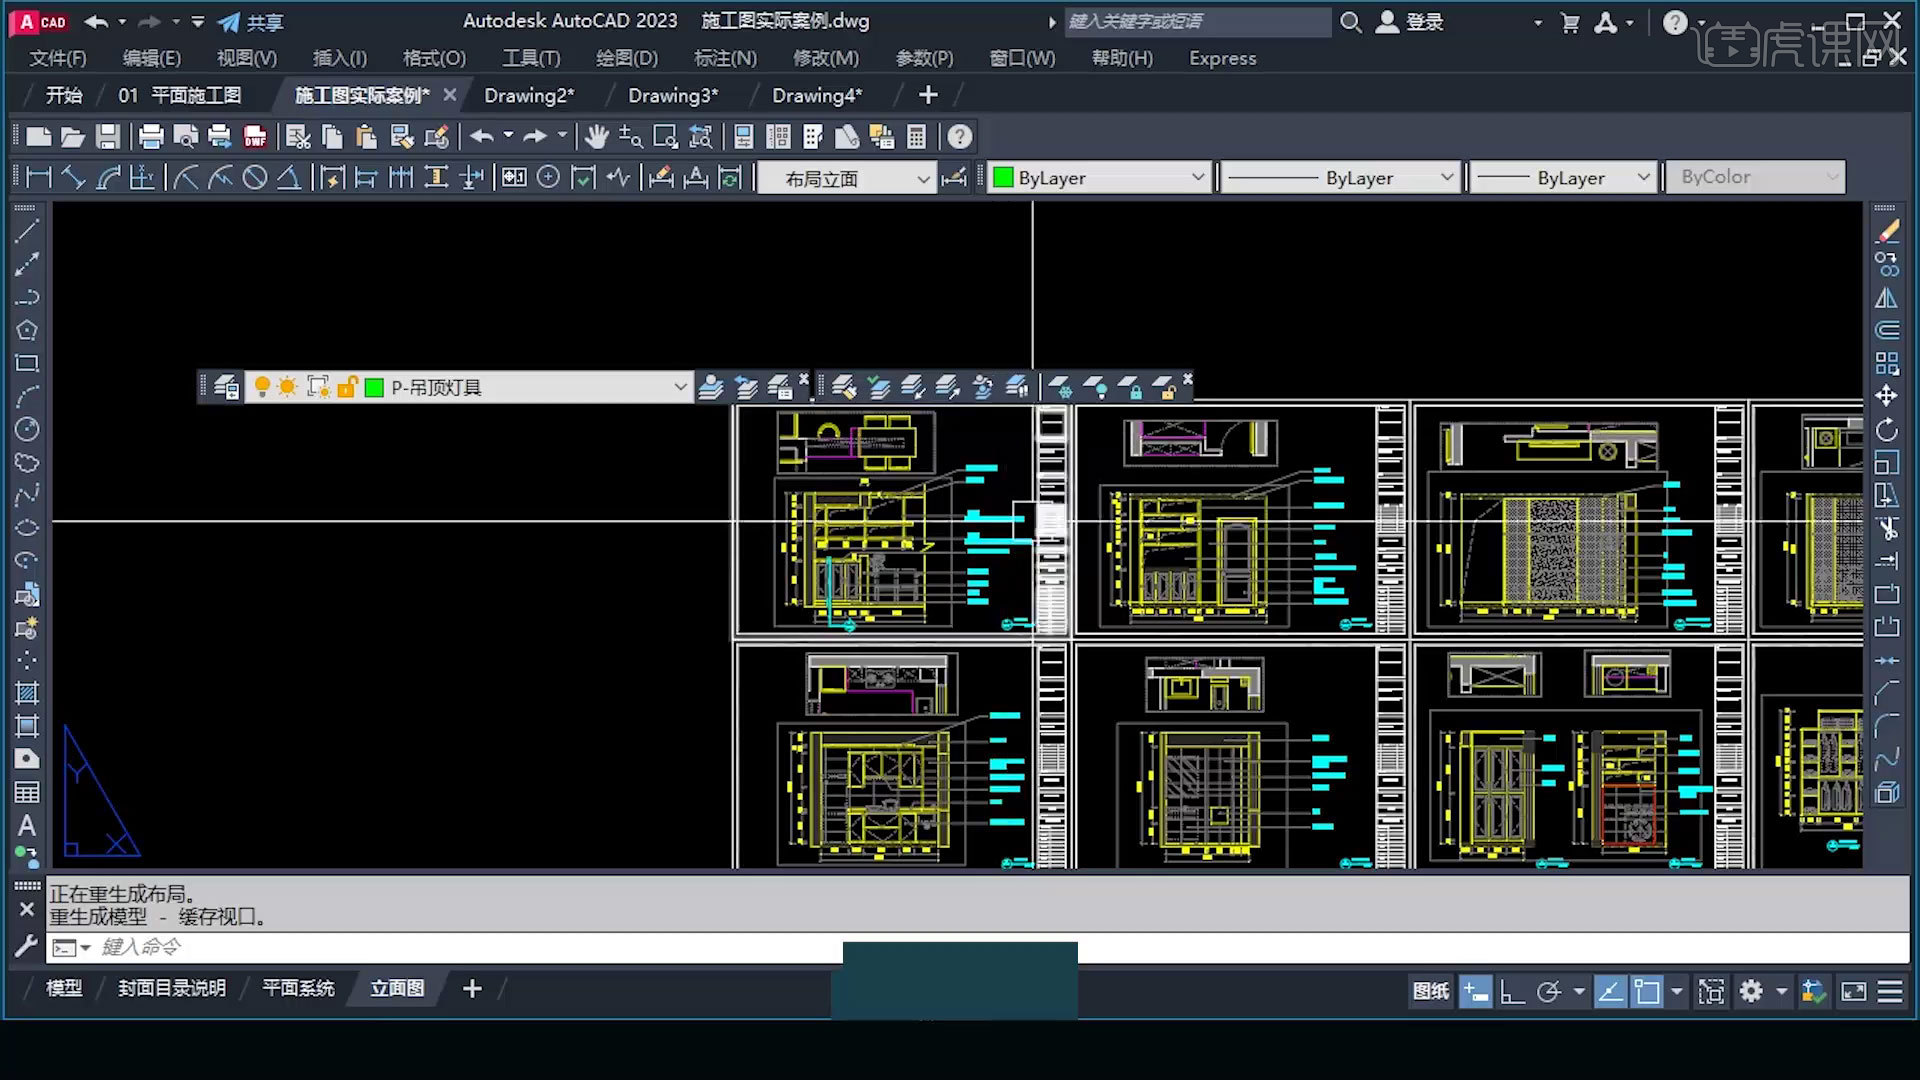The width and height of the screenshot is (1920, 1080).
Task: Open the Layer Properties Manager icon
Action: [224, 386]
